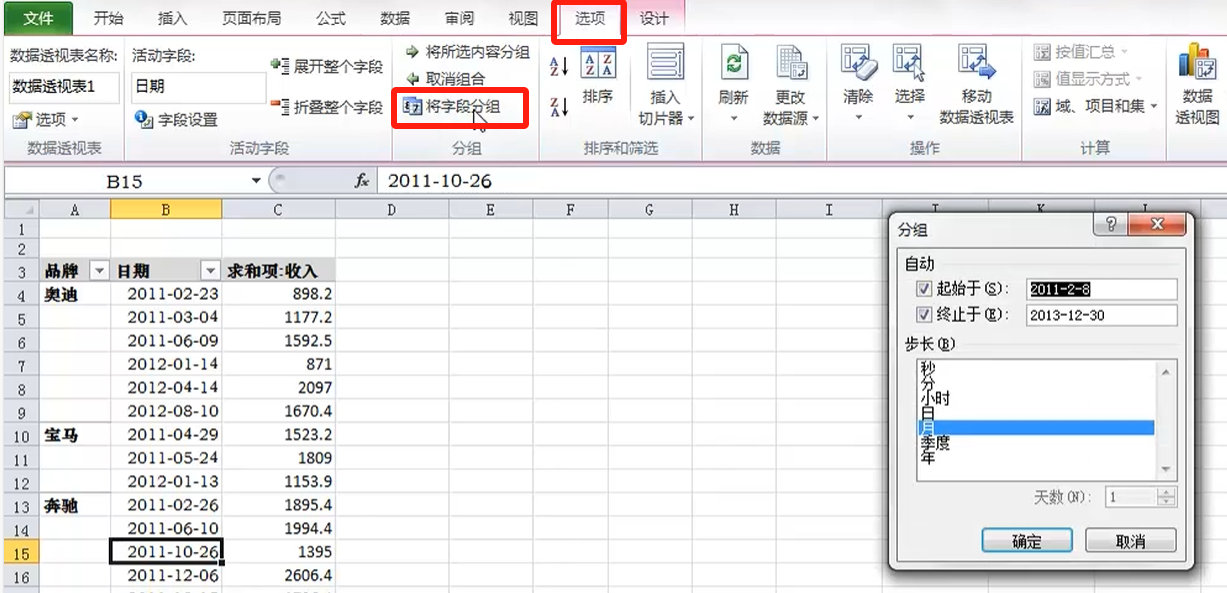Screen dimensions: 1227x593
Task: Expand the 插入切片器 dropdown arrow
Action: click(689, 119)
